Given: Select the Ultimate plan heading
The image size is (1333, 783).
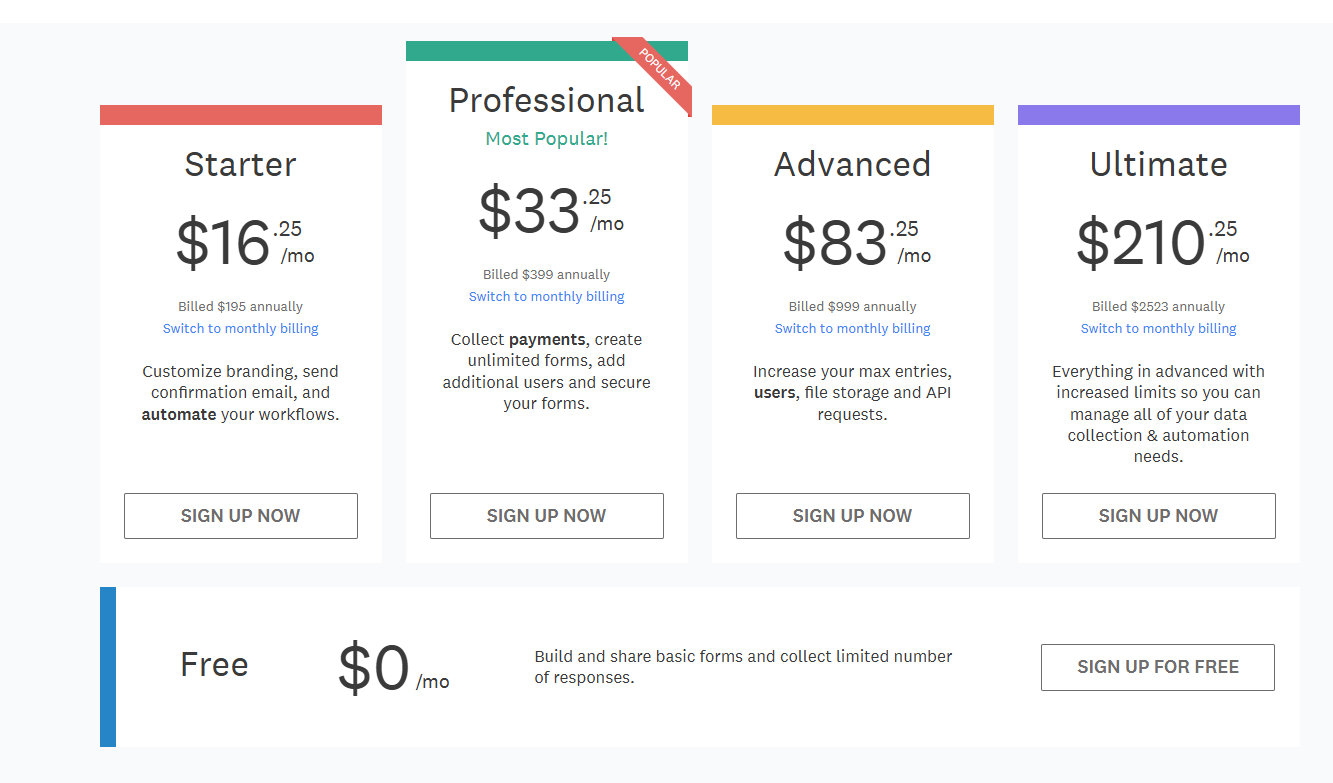Looking at the screenshot, I should tap(1158, 164).
